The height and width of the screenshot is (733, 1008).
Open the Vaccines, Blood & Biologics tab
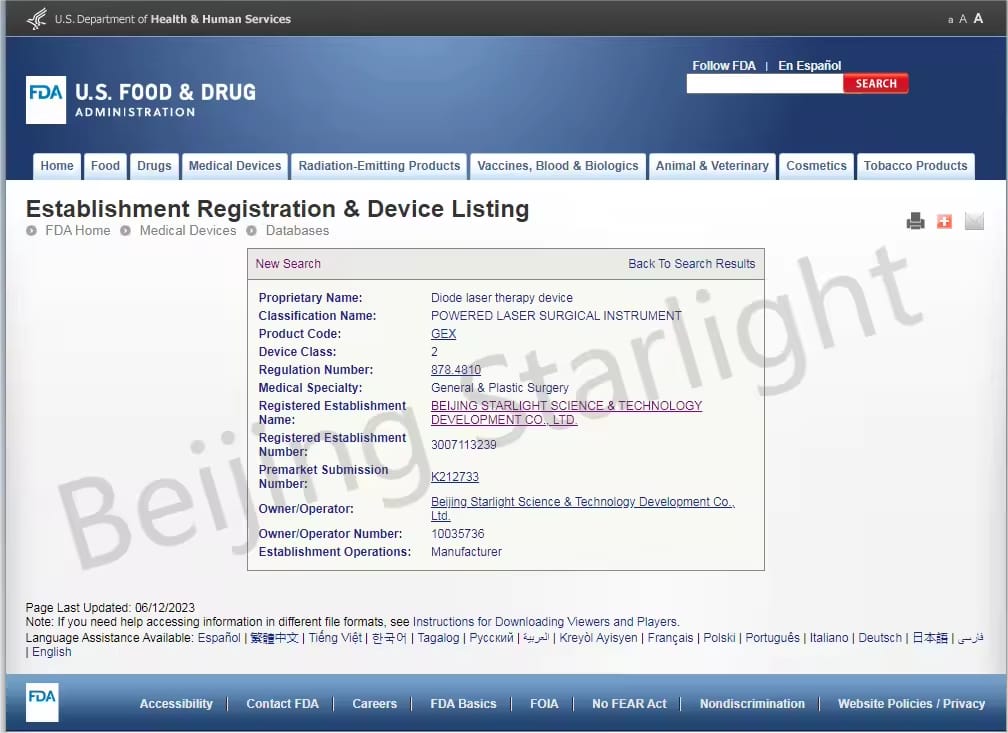(557, 166)
